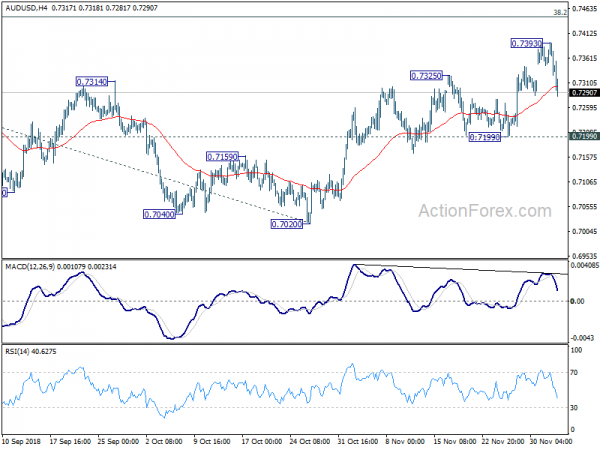Click the 38.2 Fibonacci level label

pyautogui.click(x=560, y=12)
